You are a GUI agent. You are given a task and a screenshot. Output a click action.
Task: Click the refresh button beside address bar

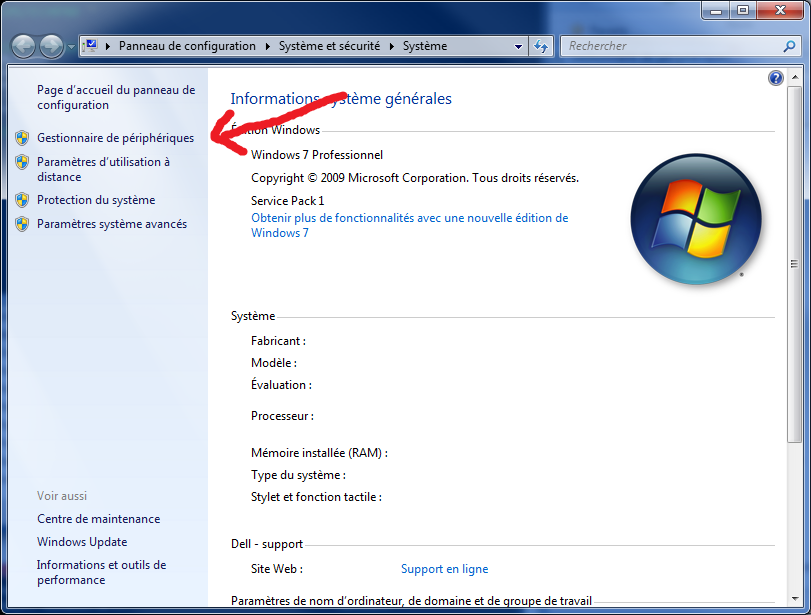[x=541, y=46]
